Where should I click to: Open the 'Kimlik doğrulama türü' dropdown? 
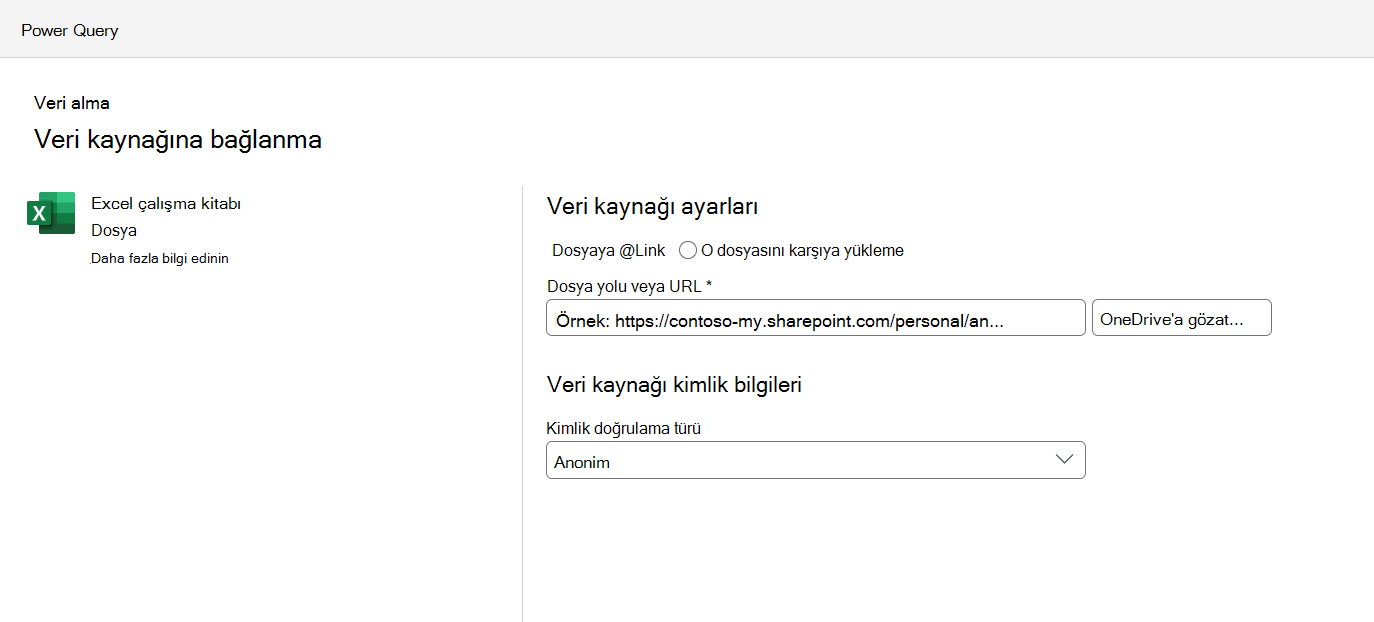(815, 460)
